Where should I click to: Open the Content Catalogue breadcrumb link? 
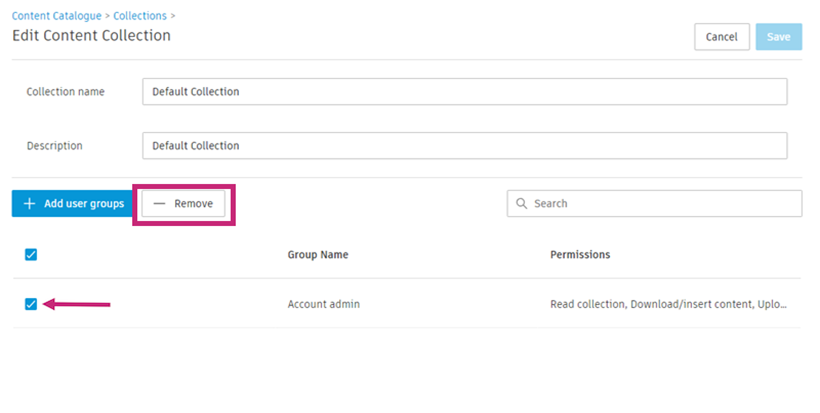click(56, 16)
